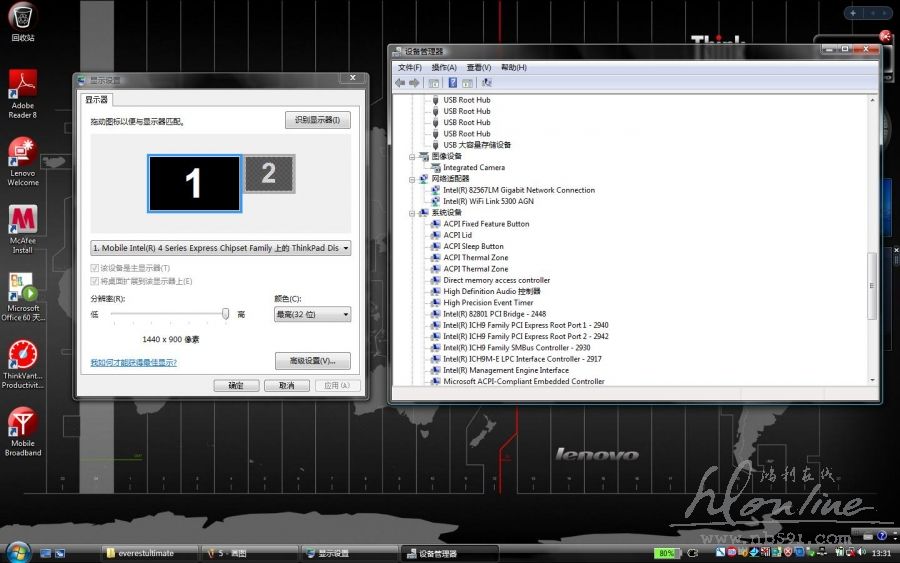
Task: Toggle the main monitor checkbox (该设备是主显示器)
Action: tap(95, 268)
